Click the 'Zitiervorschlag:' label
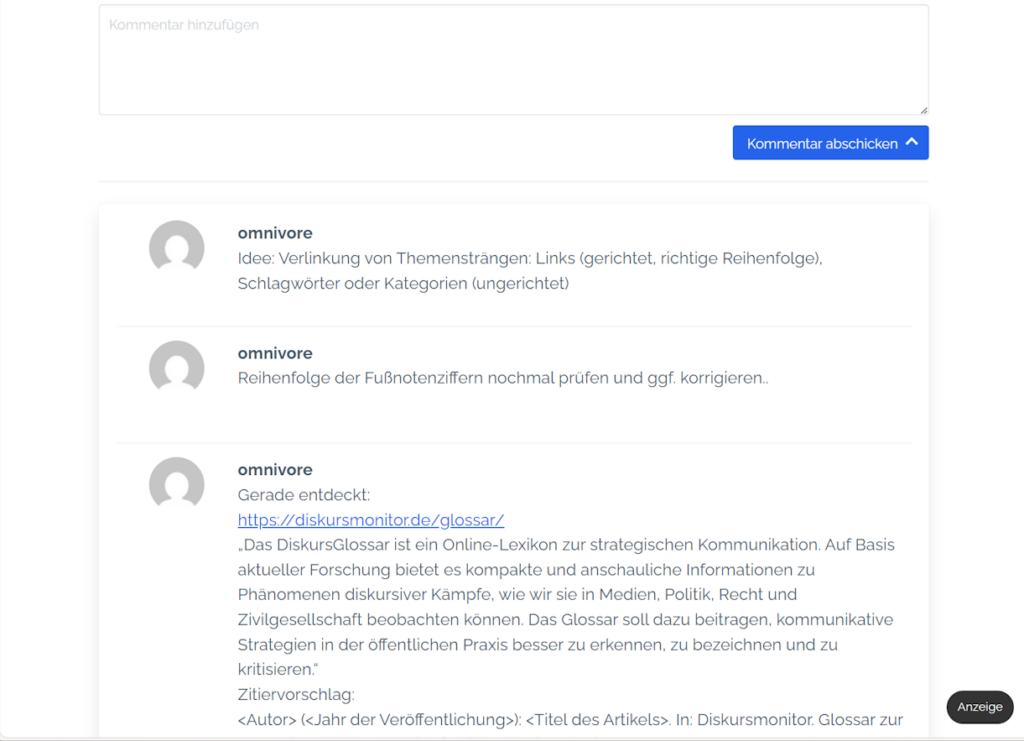Viewport: 1024px width, 741px height. click(296, 694)
